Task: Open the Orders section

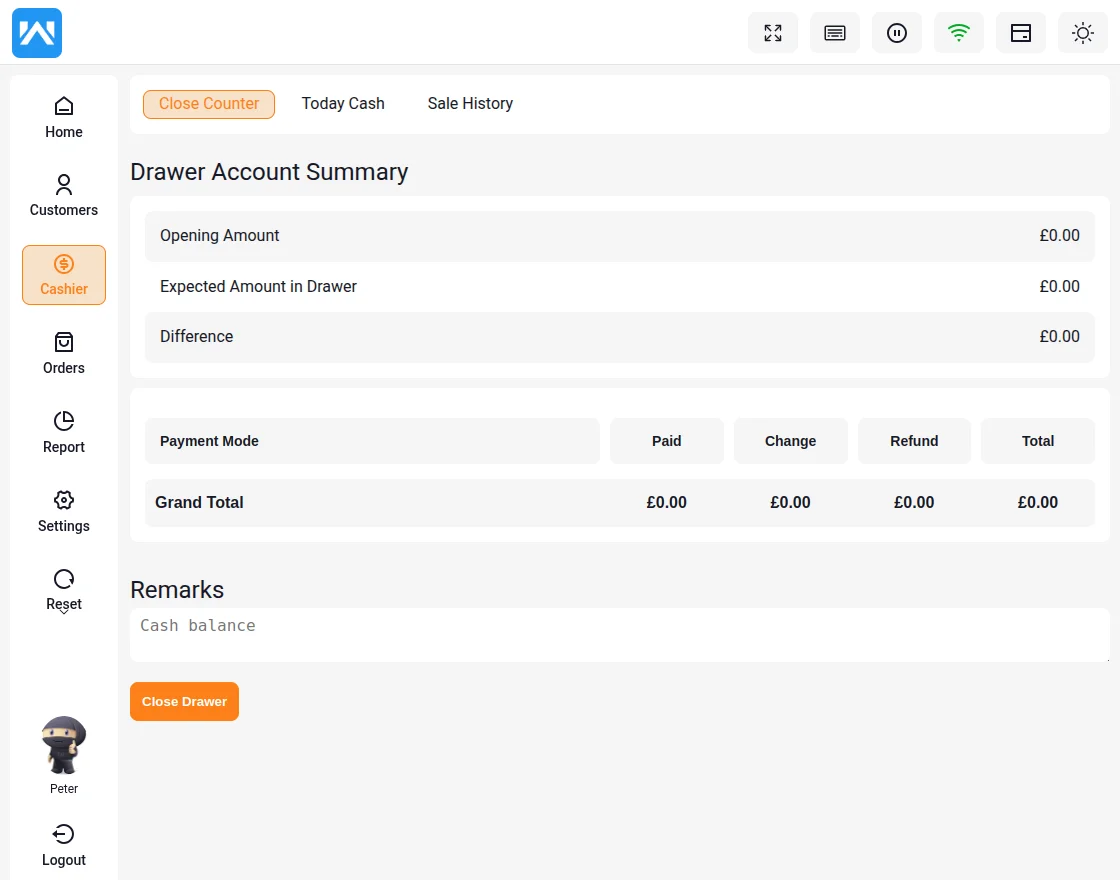Action: 63,352
